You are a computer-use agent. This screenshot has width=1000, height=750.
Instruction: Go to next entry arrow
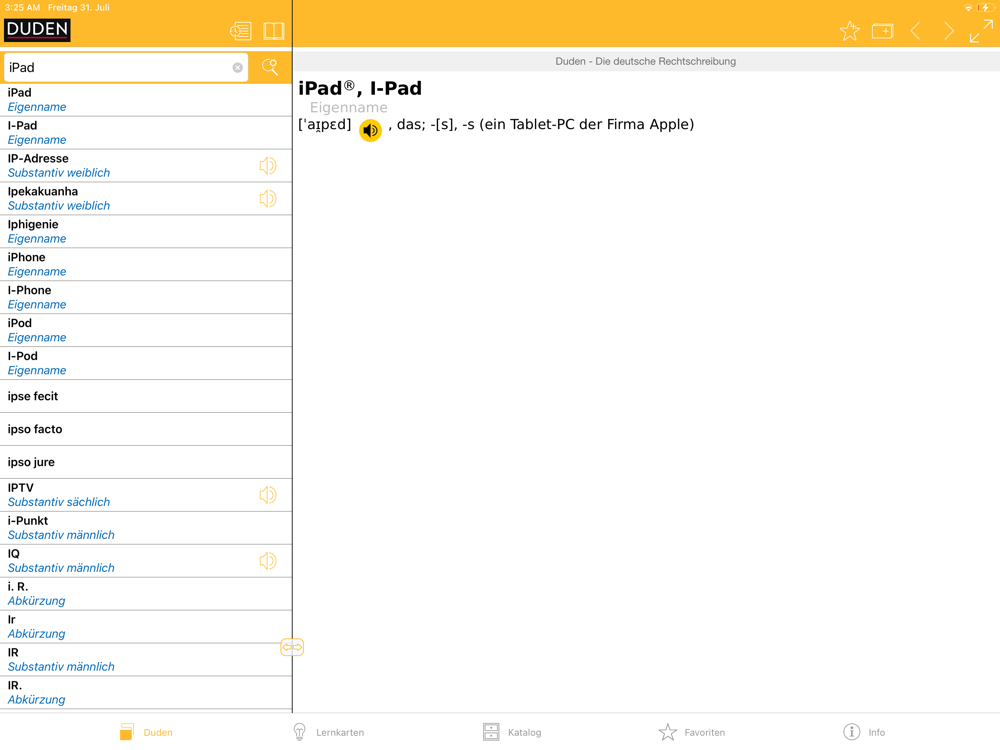[949, 31]
